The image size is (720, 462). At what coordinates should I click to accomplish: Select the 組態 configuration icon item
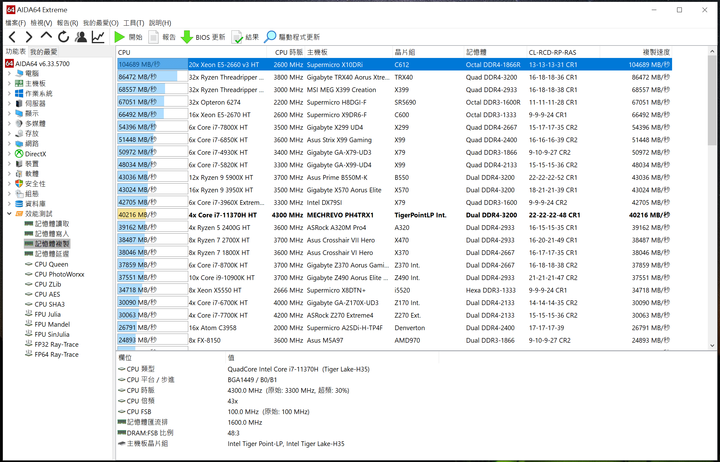point(19,194)
